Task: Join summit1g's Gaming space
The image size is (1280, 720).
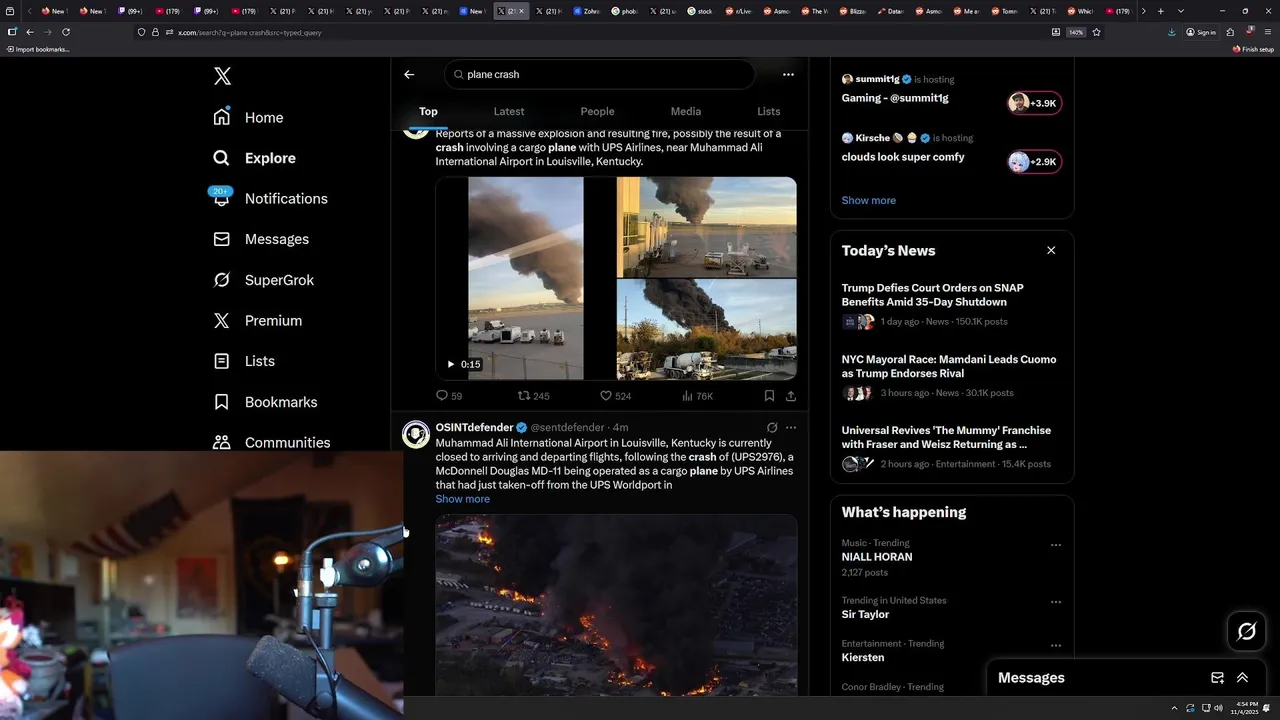Action: tap(895, 98)
